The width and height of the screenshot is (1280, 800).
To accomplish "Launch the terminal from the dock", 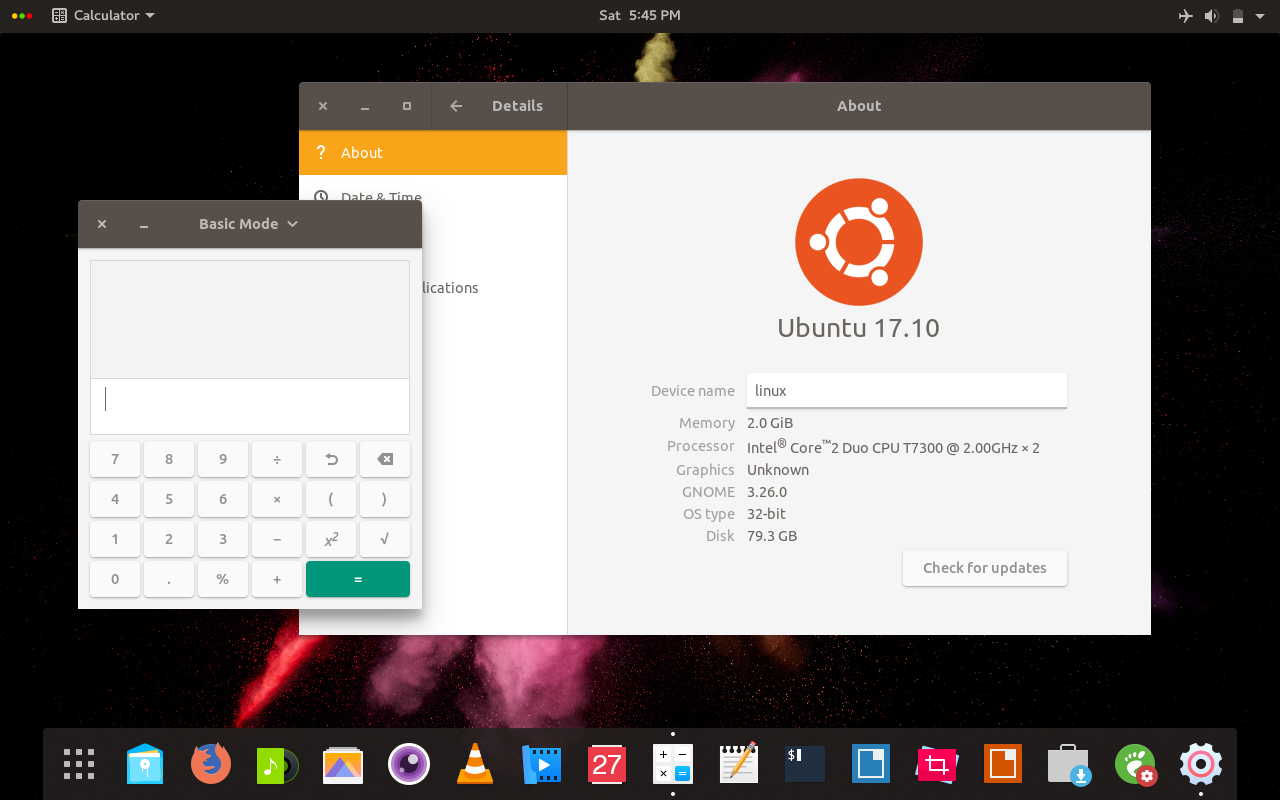I will pyautogui.click(x=805, y=764).
